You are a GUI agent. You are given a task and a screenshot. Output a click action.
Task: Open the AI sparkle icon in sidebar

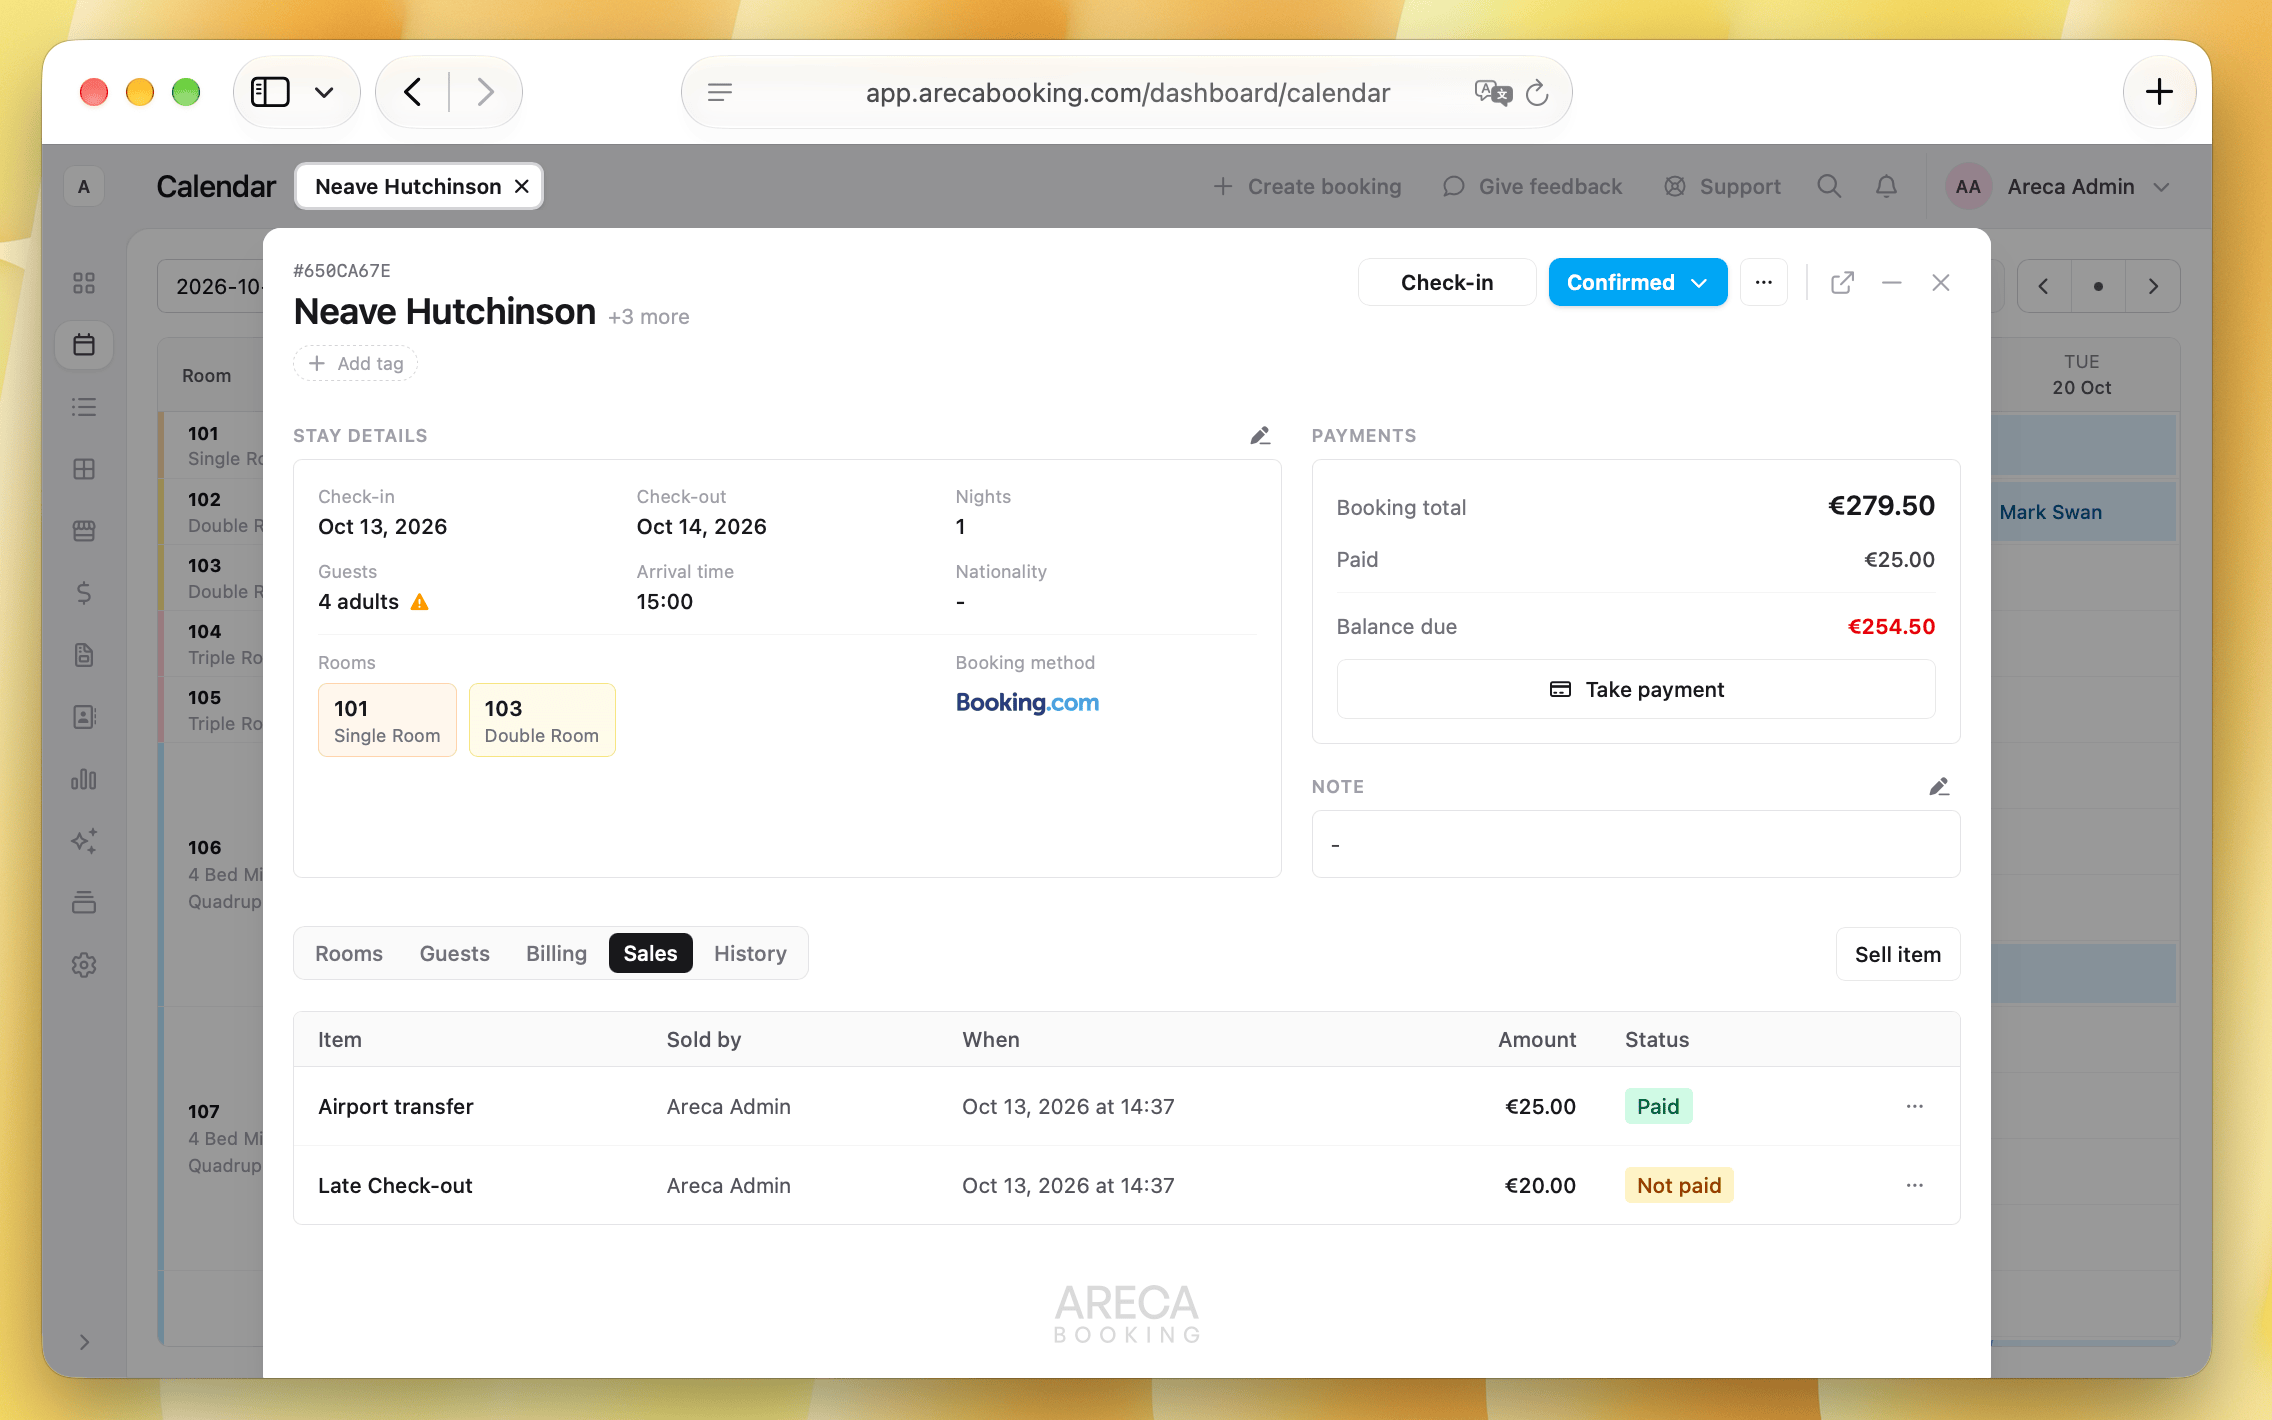coord(84,841)
